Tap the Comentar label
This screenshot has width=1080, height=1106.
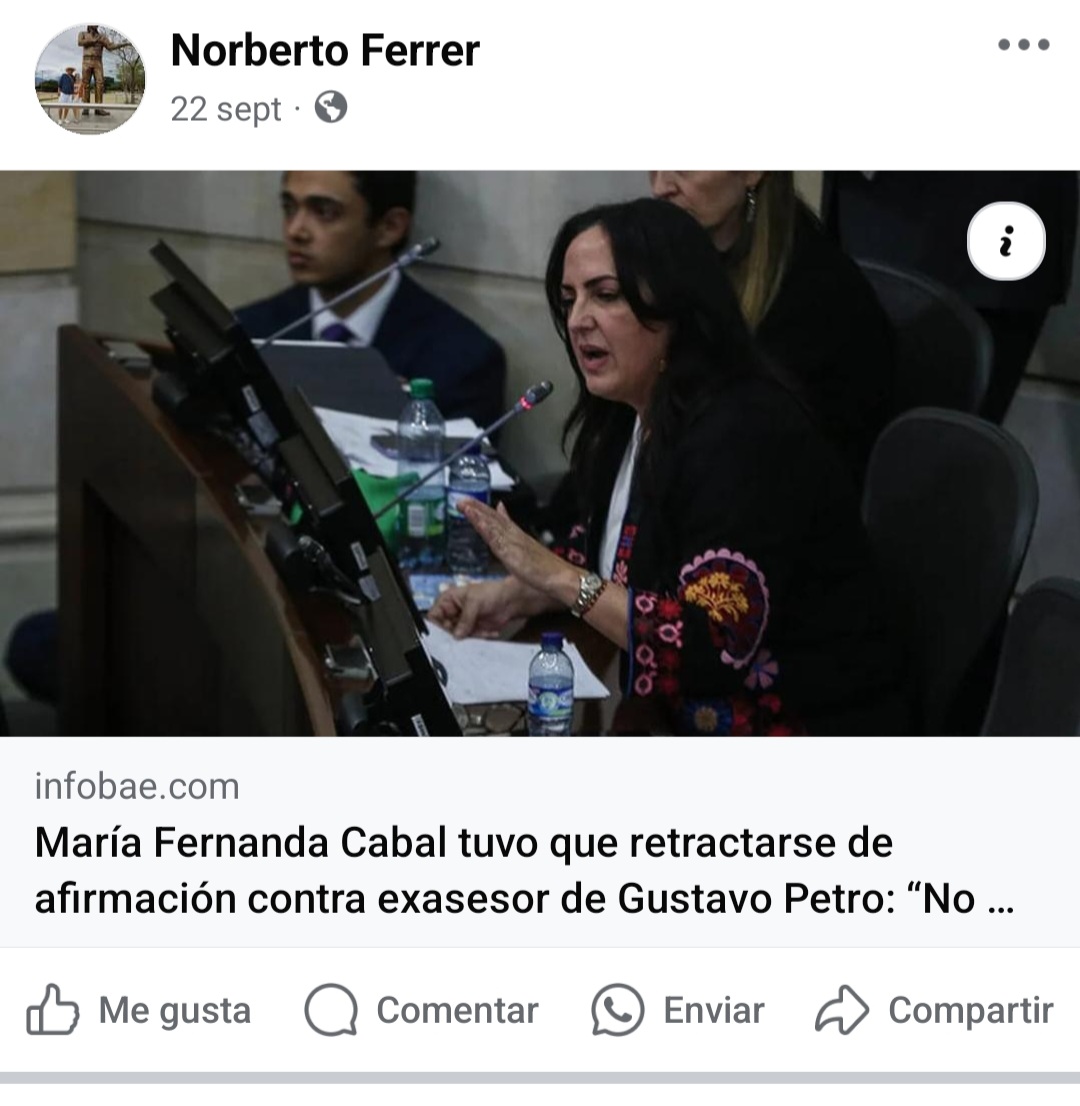[x=458, y=1010]
